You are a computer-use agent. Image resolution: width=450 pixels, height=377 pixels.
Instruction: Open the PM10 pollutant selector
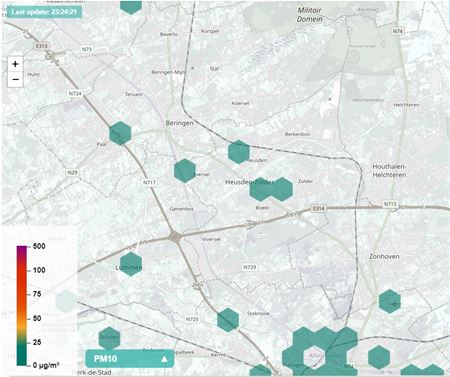(x=129, y=359)
